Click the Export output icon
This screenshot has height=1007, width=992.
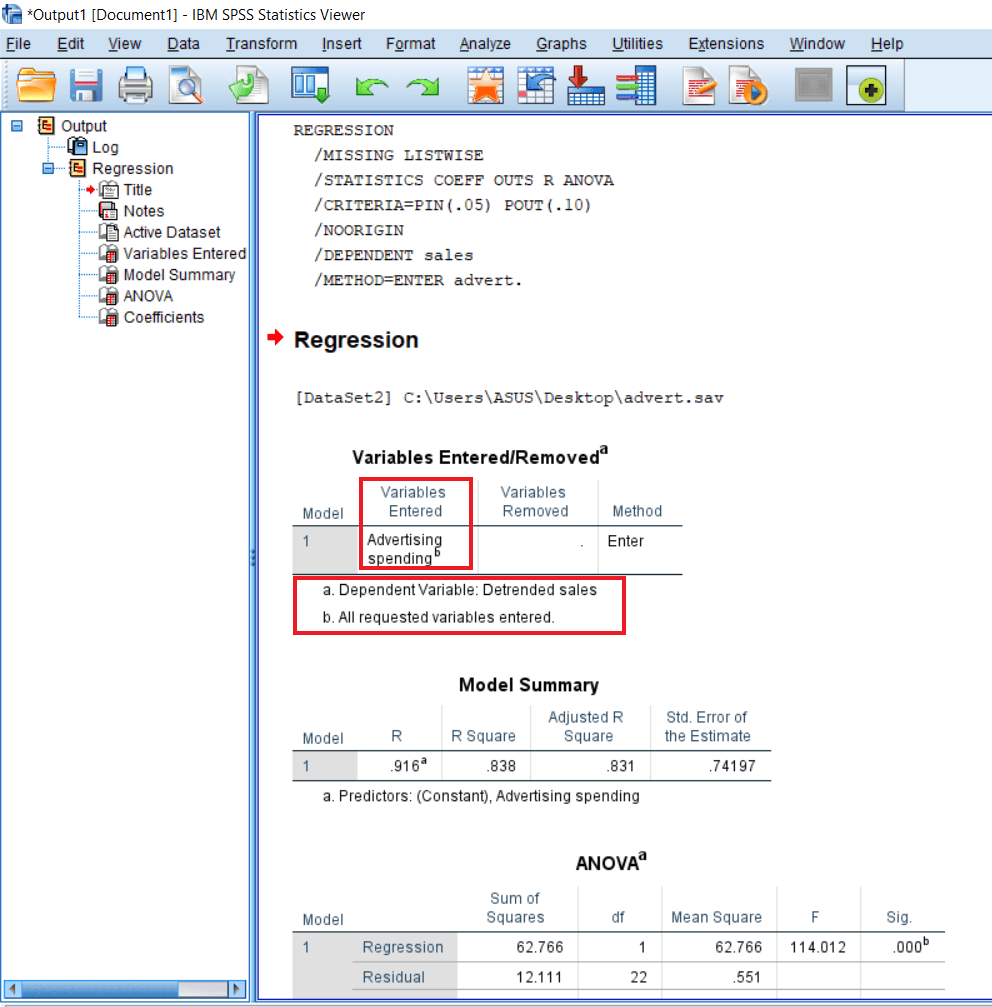tap(248, 85)
